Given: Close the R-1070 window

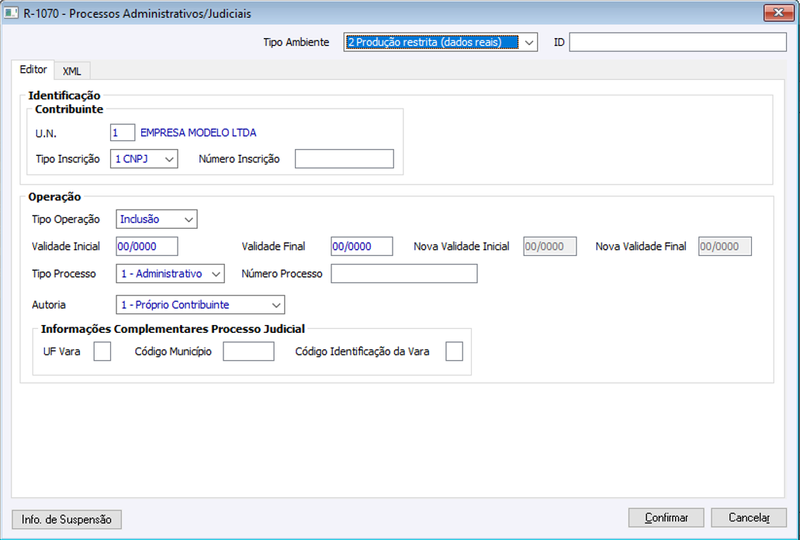Looking at the screenshot, I should coord(779,13).
